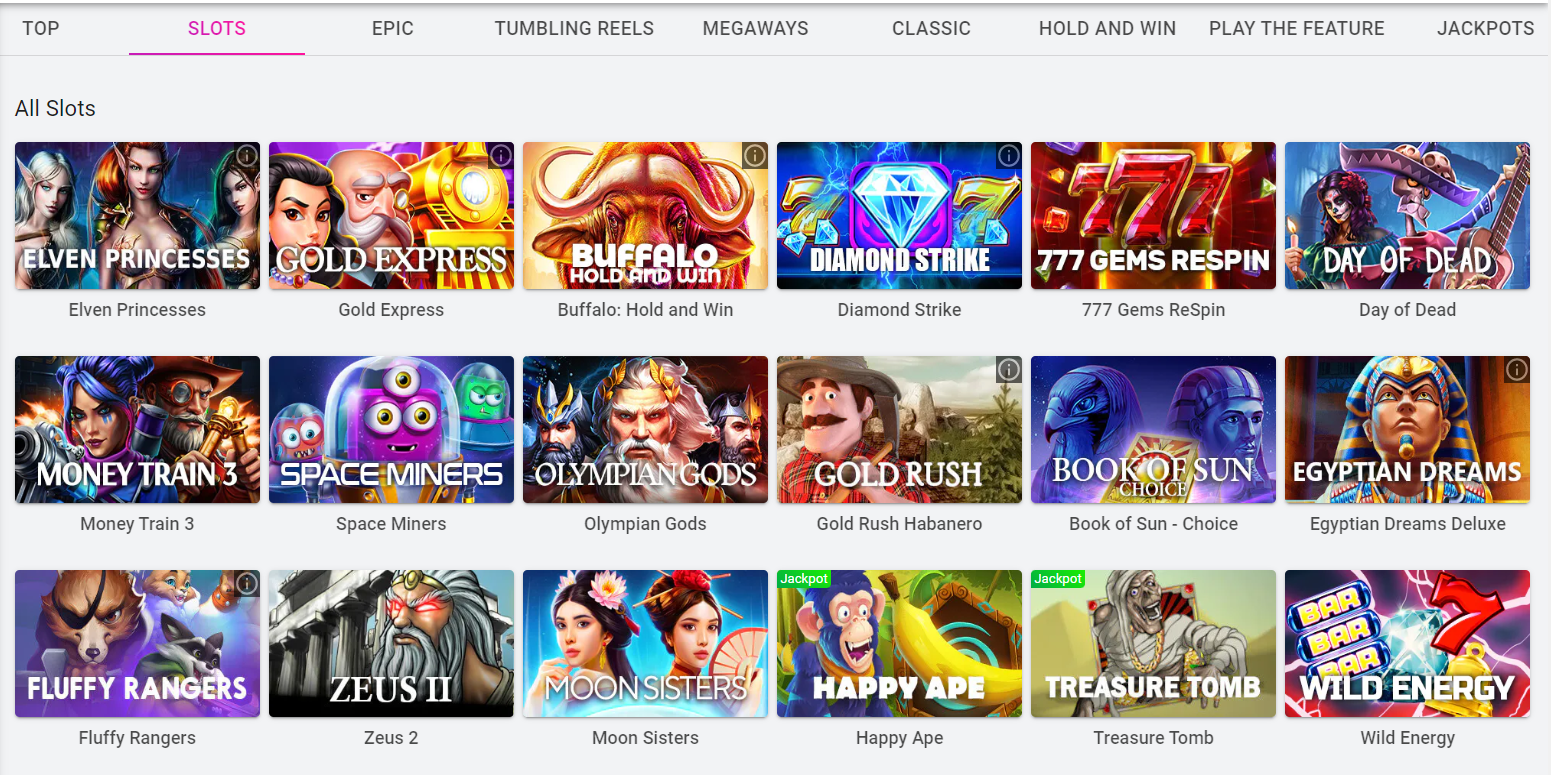
Task: Select the TUMBLING REELS tab
Action: coord(574,28)
